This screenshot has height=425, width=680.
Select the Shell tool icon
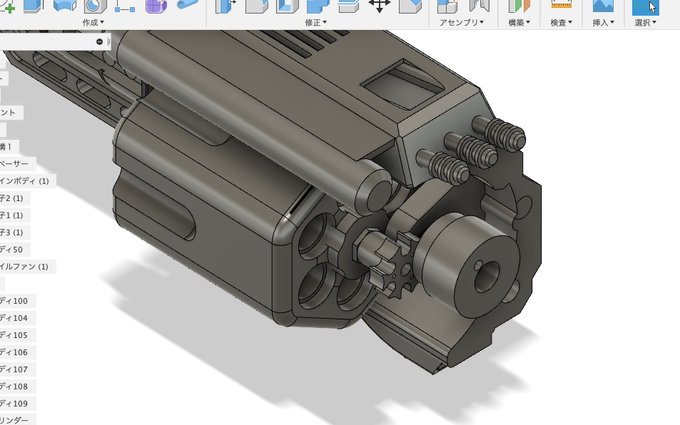288,6
